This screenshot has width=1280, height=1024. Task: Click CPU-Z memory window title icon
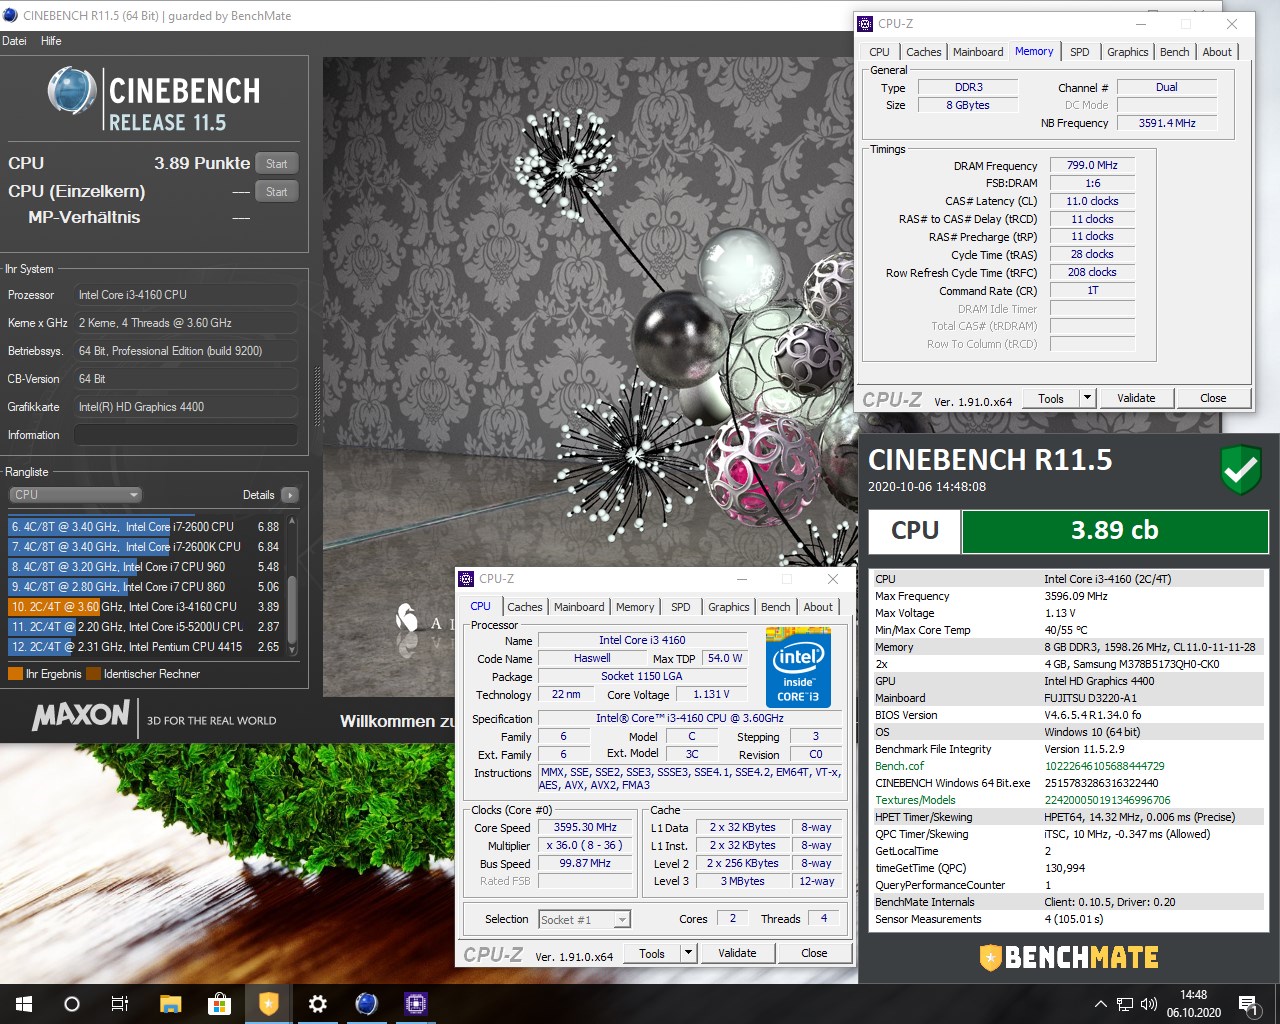coord(866,24)
